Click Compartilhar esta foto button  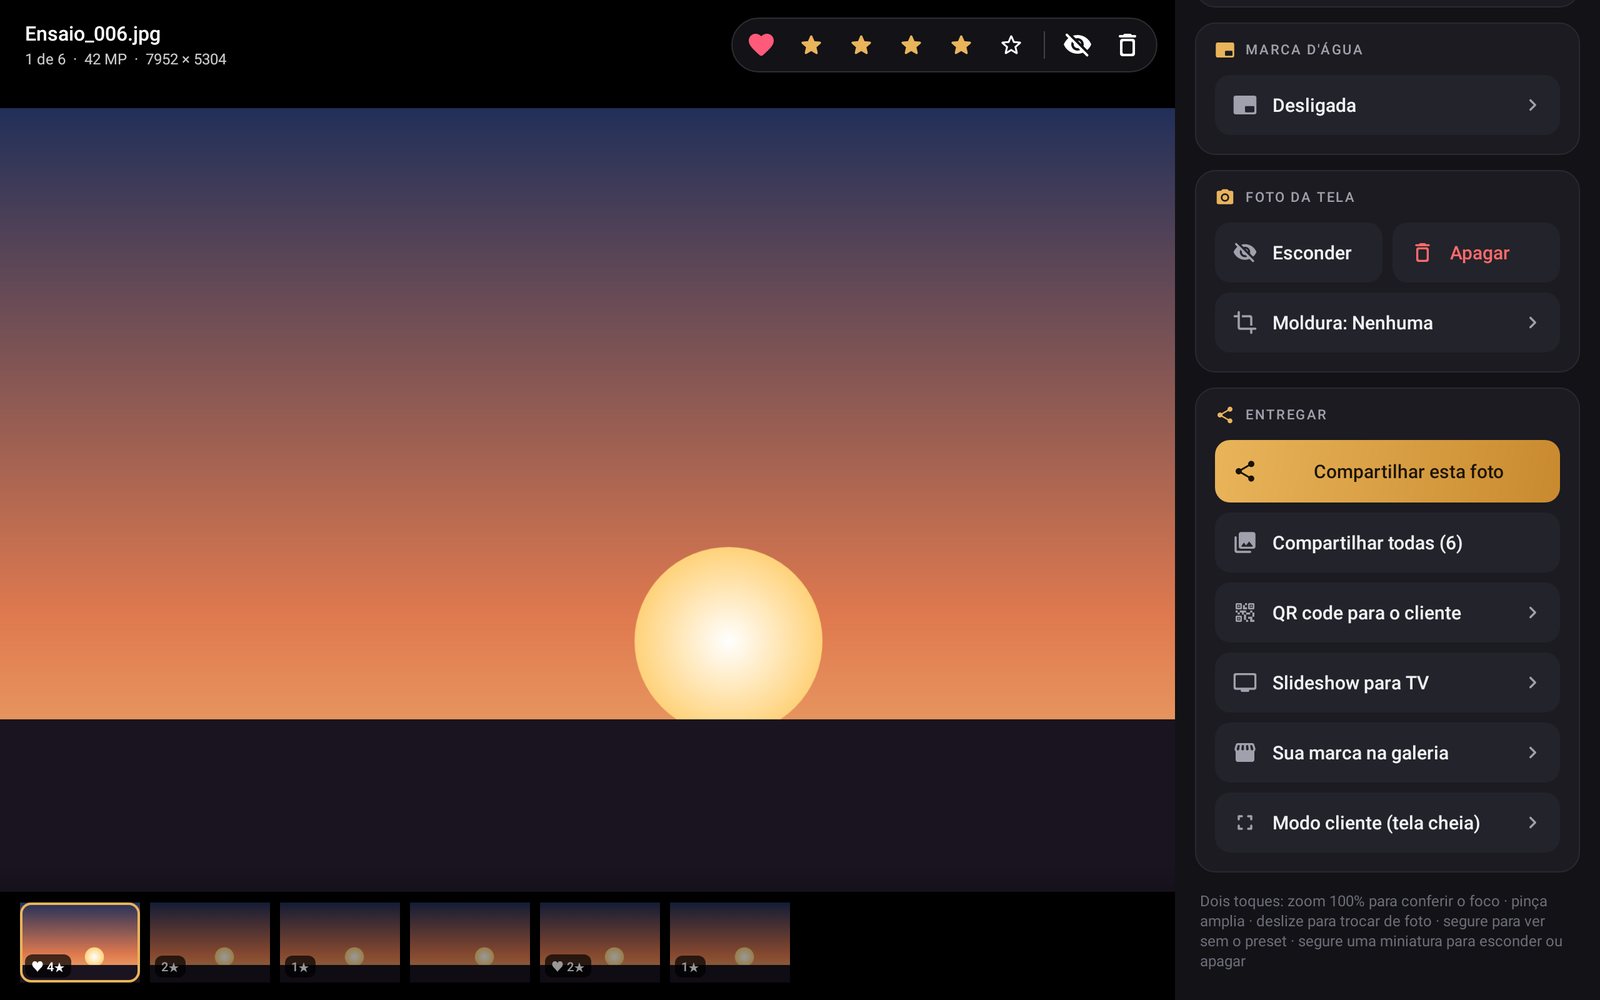1387,471
